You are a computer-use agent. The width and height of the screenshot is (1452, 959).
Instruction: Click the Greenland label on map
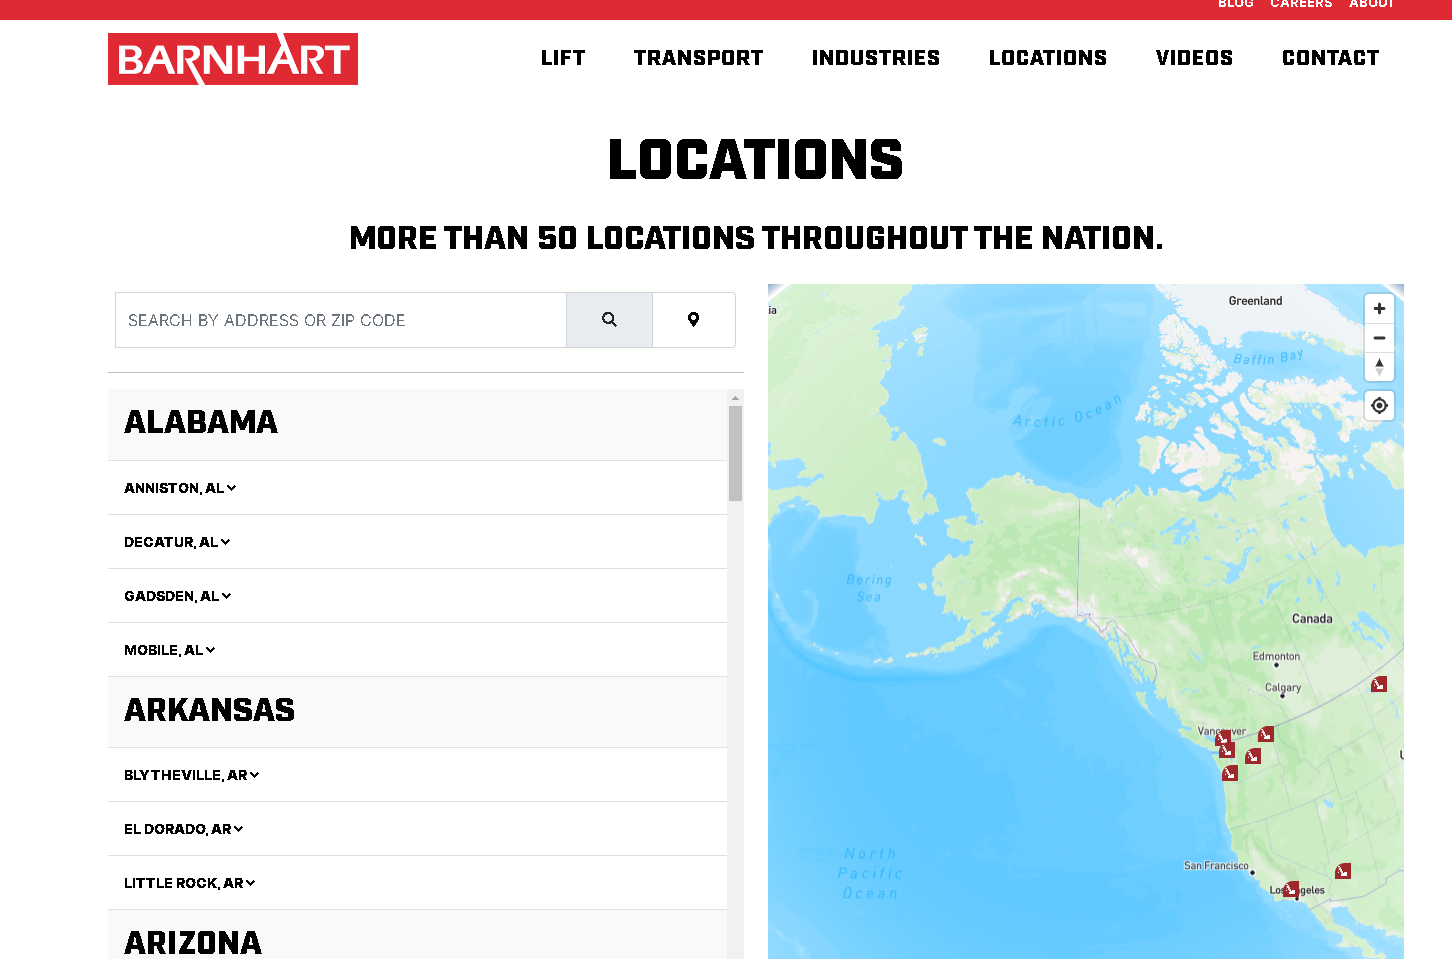tap(1255, 300)
